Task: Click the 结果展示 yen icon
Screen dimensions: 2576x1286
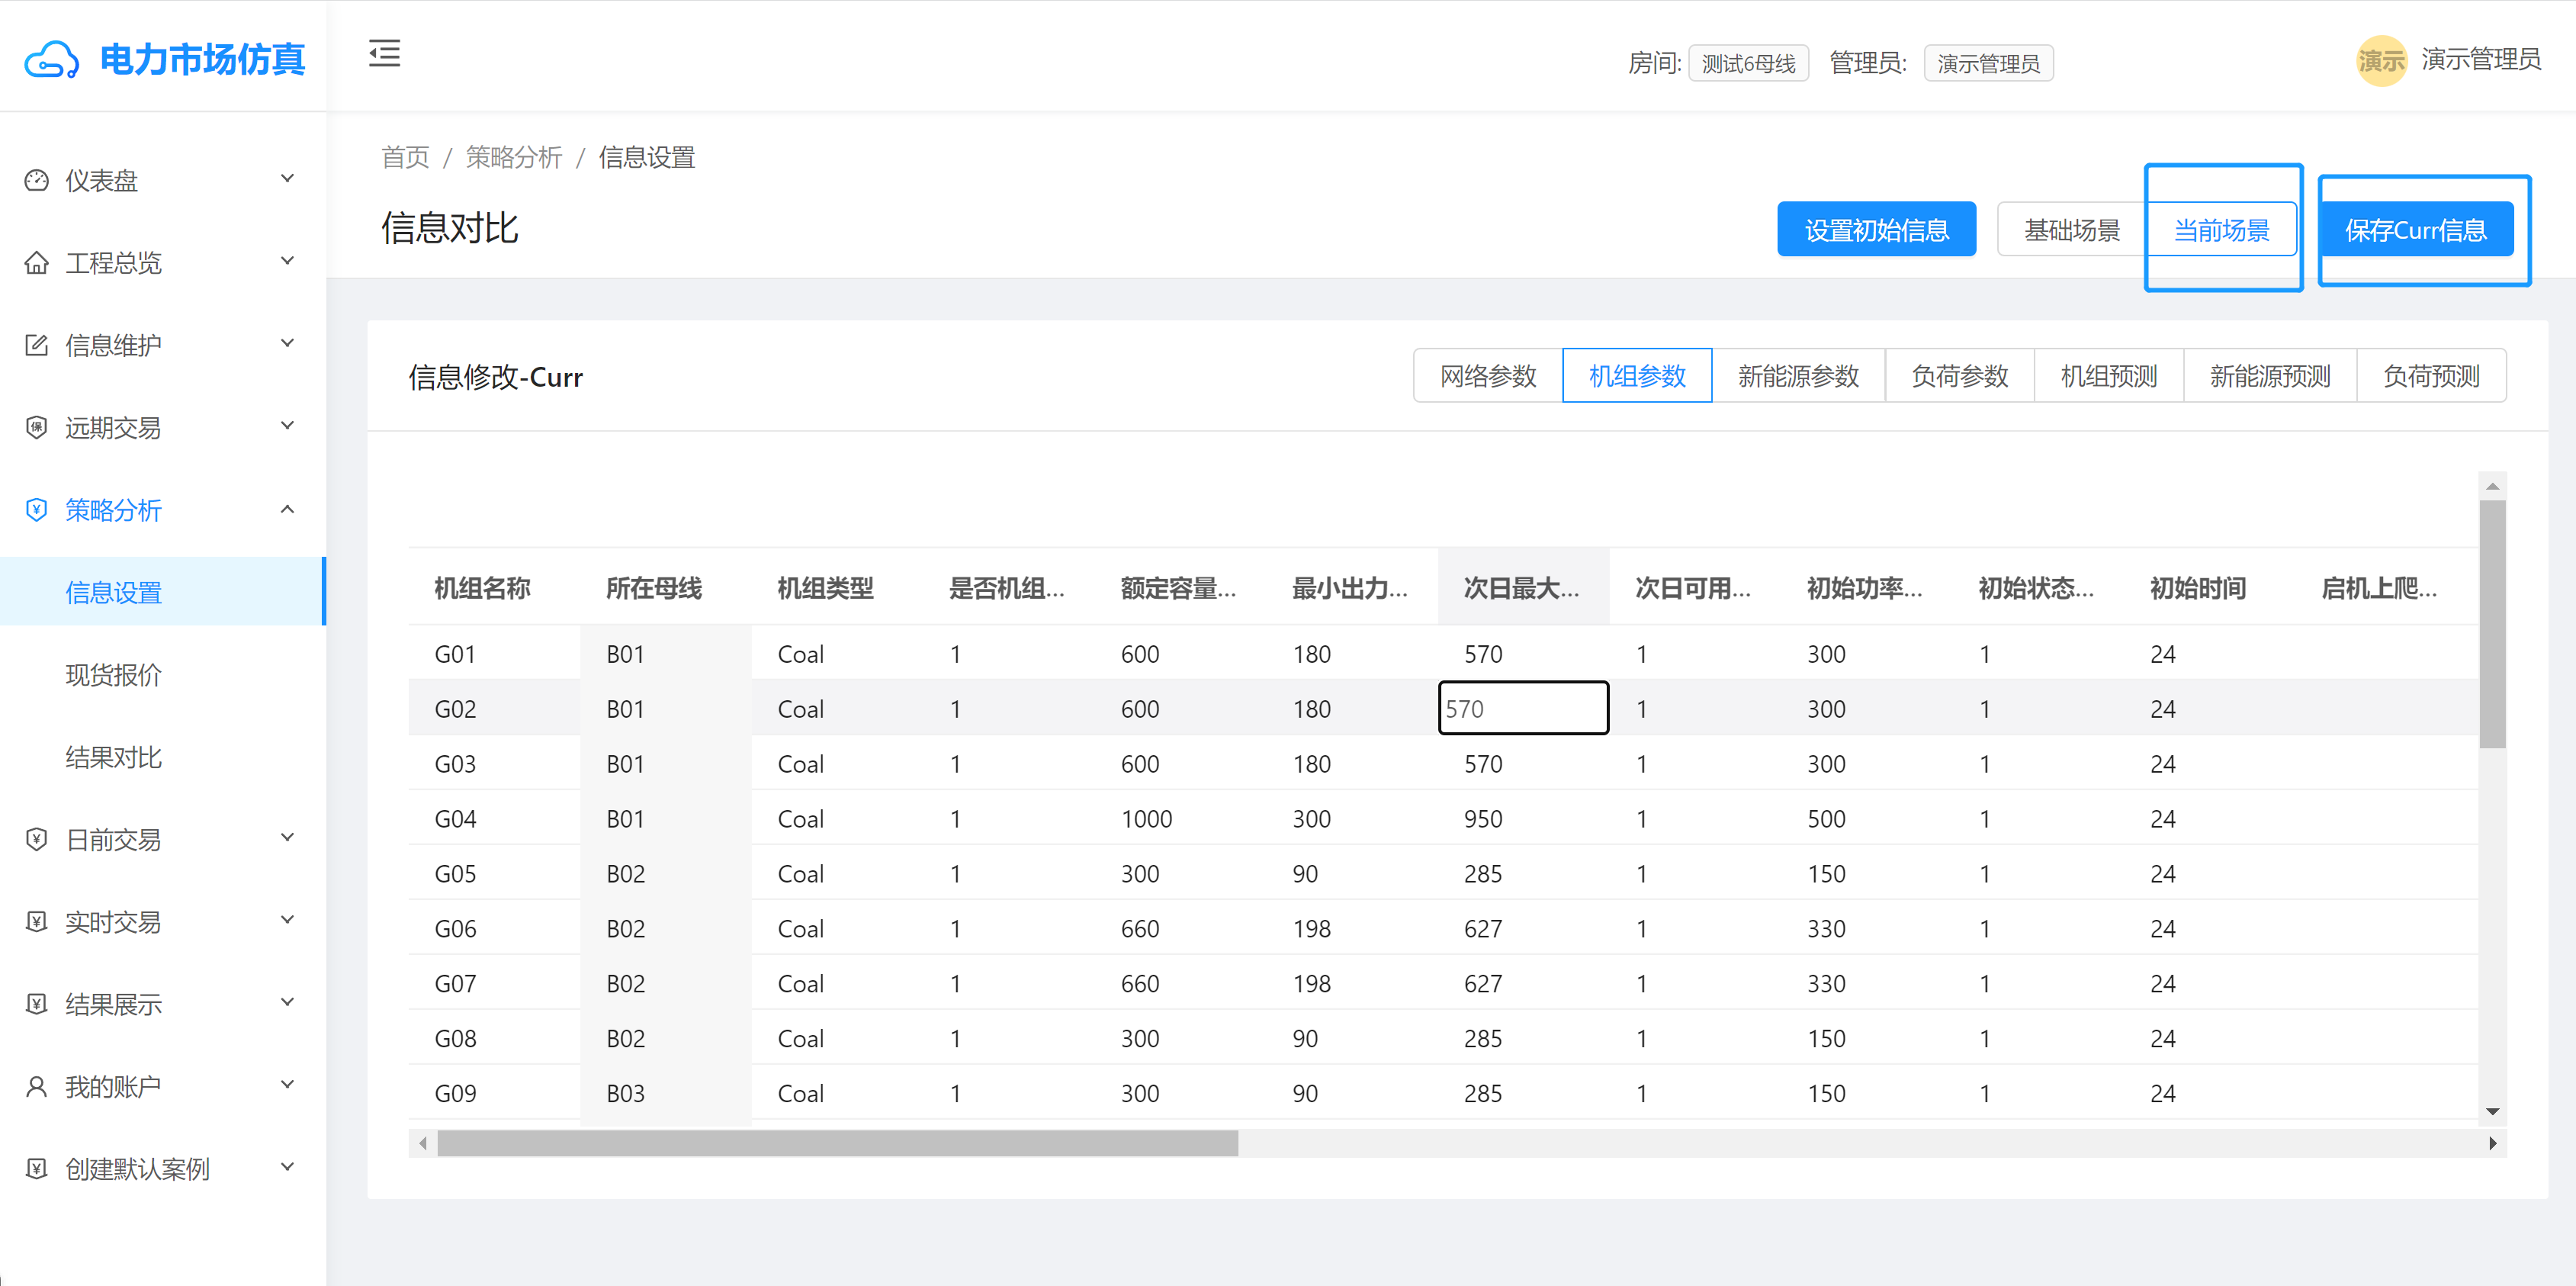Action: pyautogui.click(x=36, y=1004)
